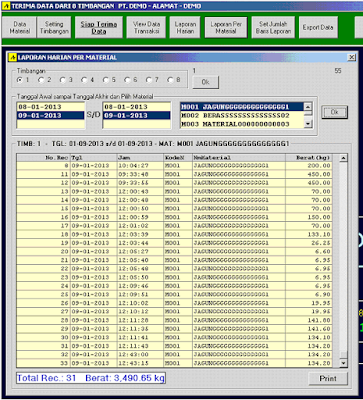Select record 33 at 12:43:15
Screen dimensions: 363x400
point(174,363)
